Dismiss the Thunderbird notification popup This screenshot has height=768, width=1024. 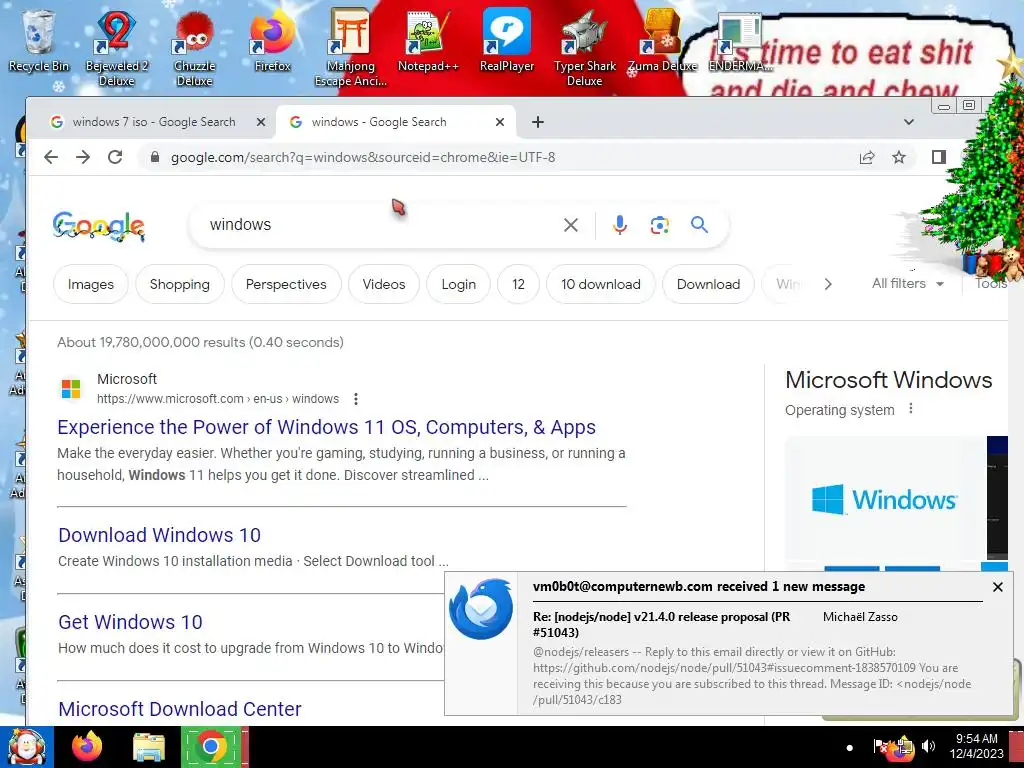997,587
